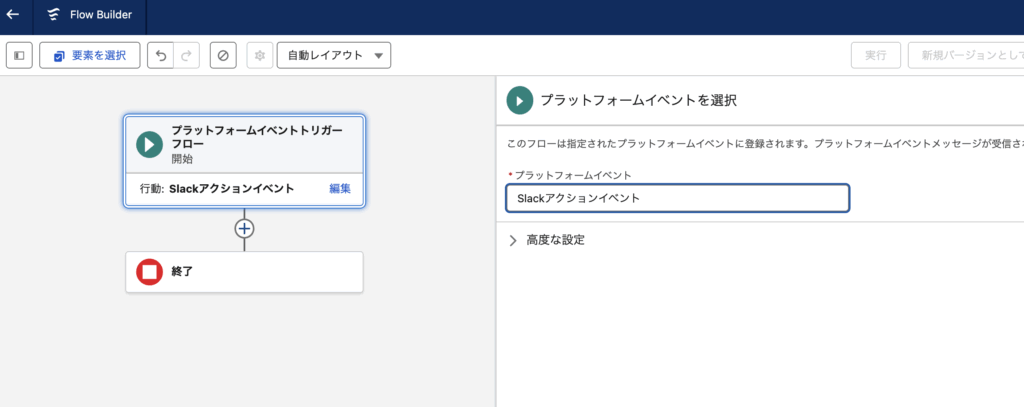This screenshot has width=1024, height=407.
Task: Click the プラットフォームイベント input field
Action: click(677, 198)
